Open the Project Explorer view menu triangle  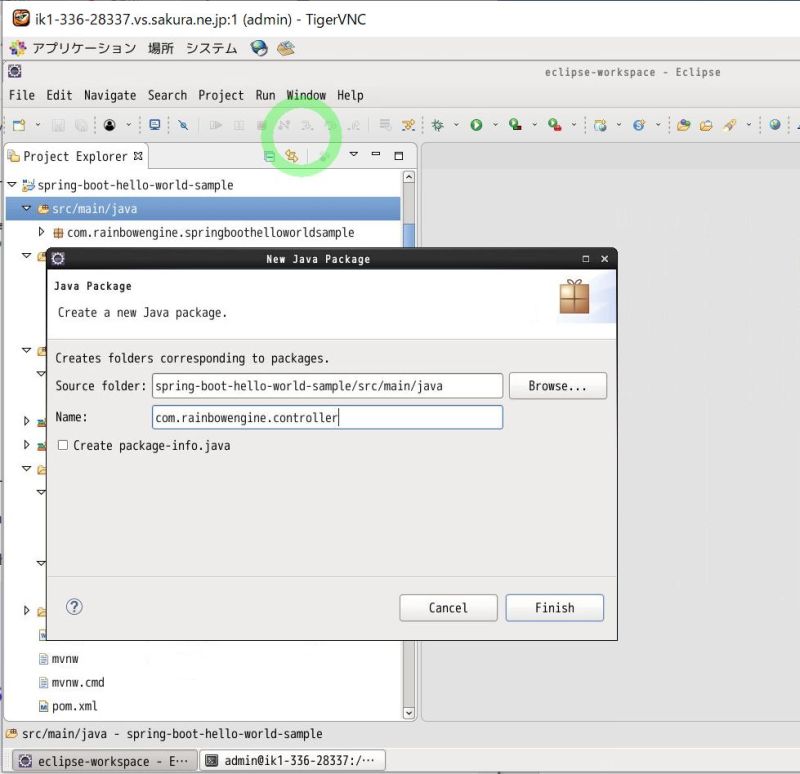click(x=355, y=156)
